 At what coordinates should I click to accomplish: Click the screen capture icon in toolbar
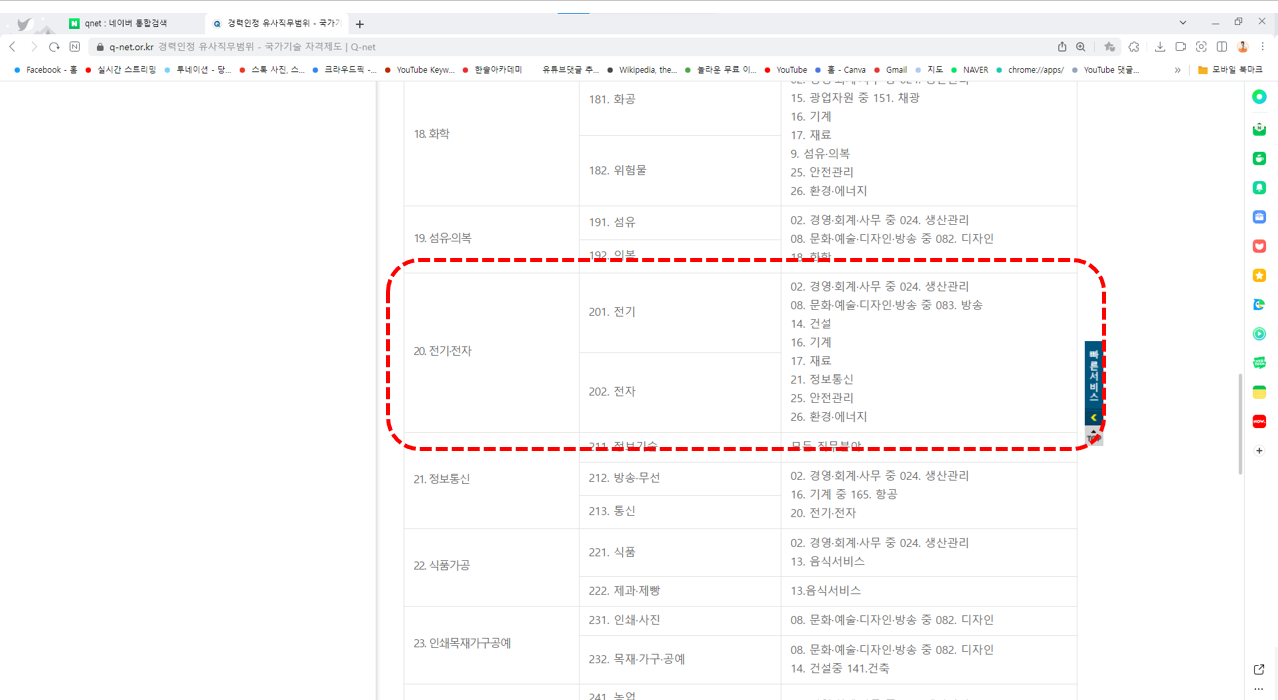[1201, 47]
